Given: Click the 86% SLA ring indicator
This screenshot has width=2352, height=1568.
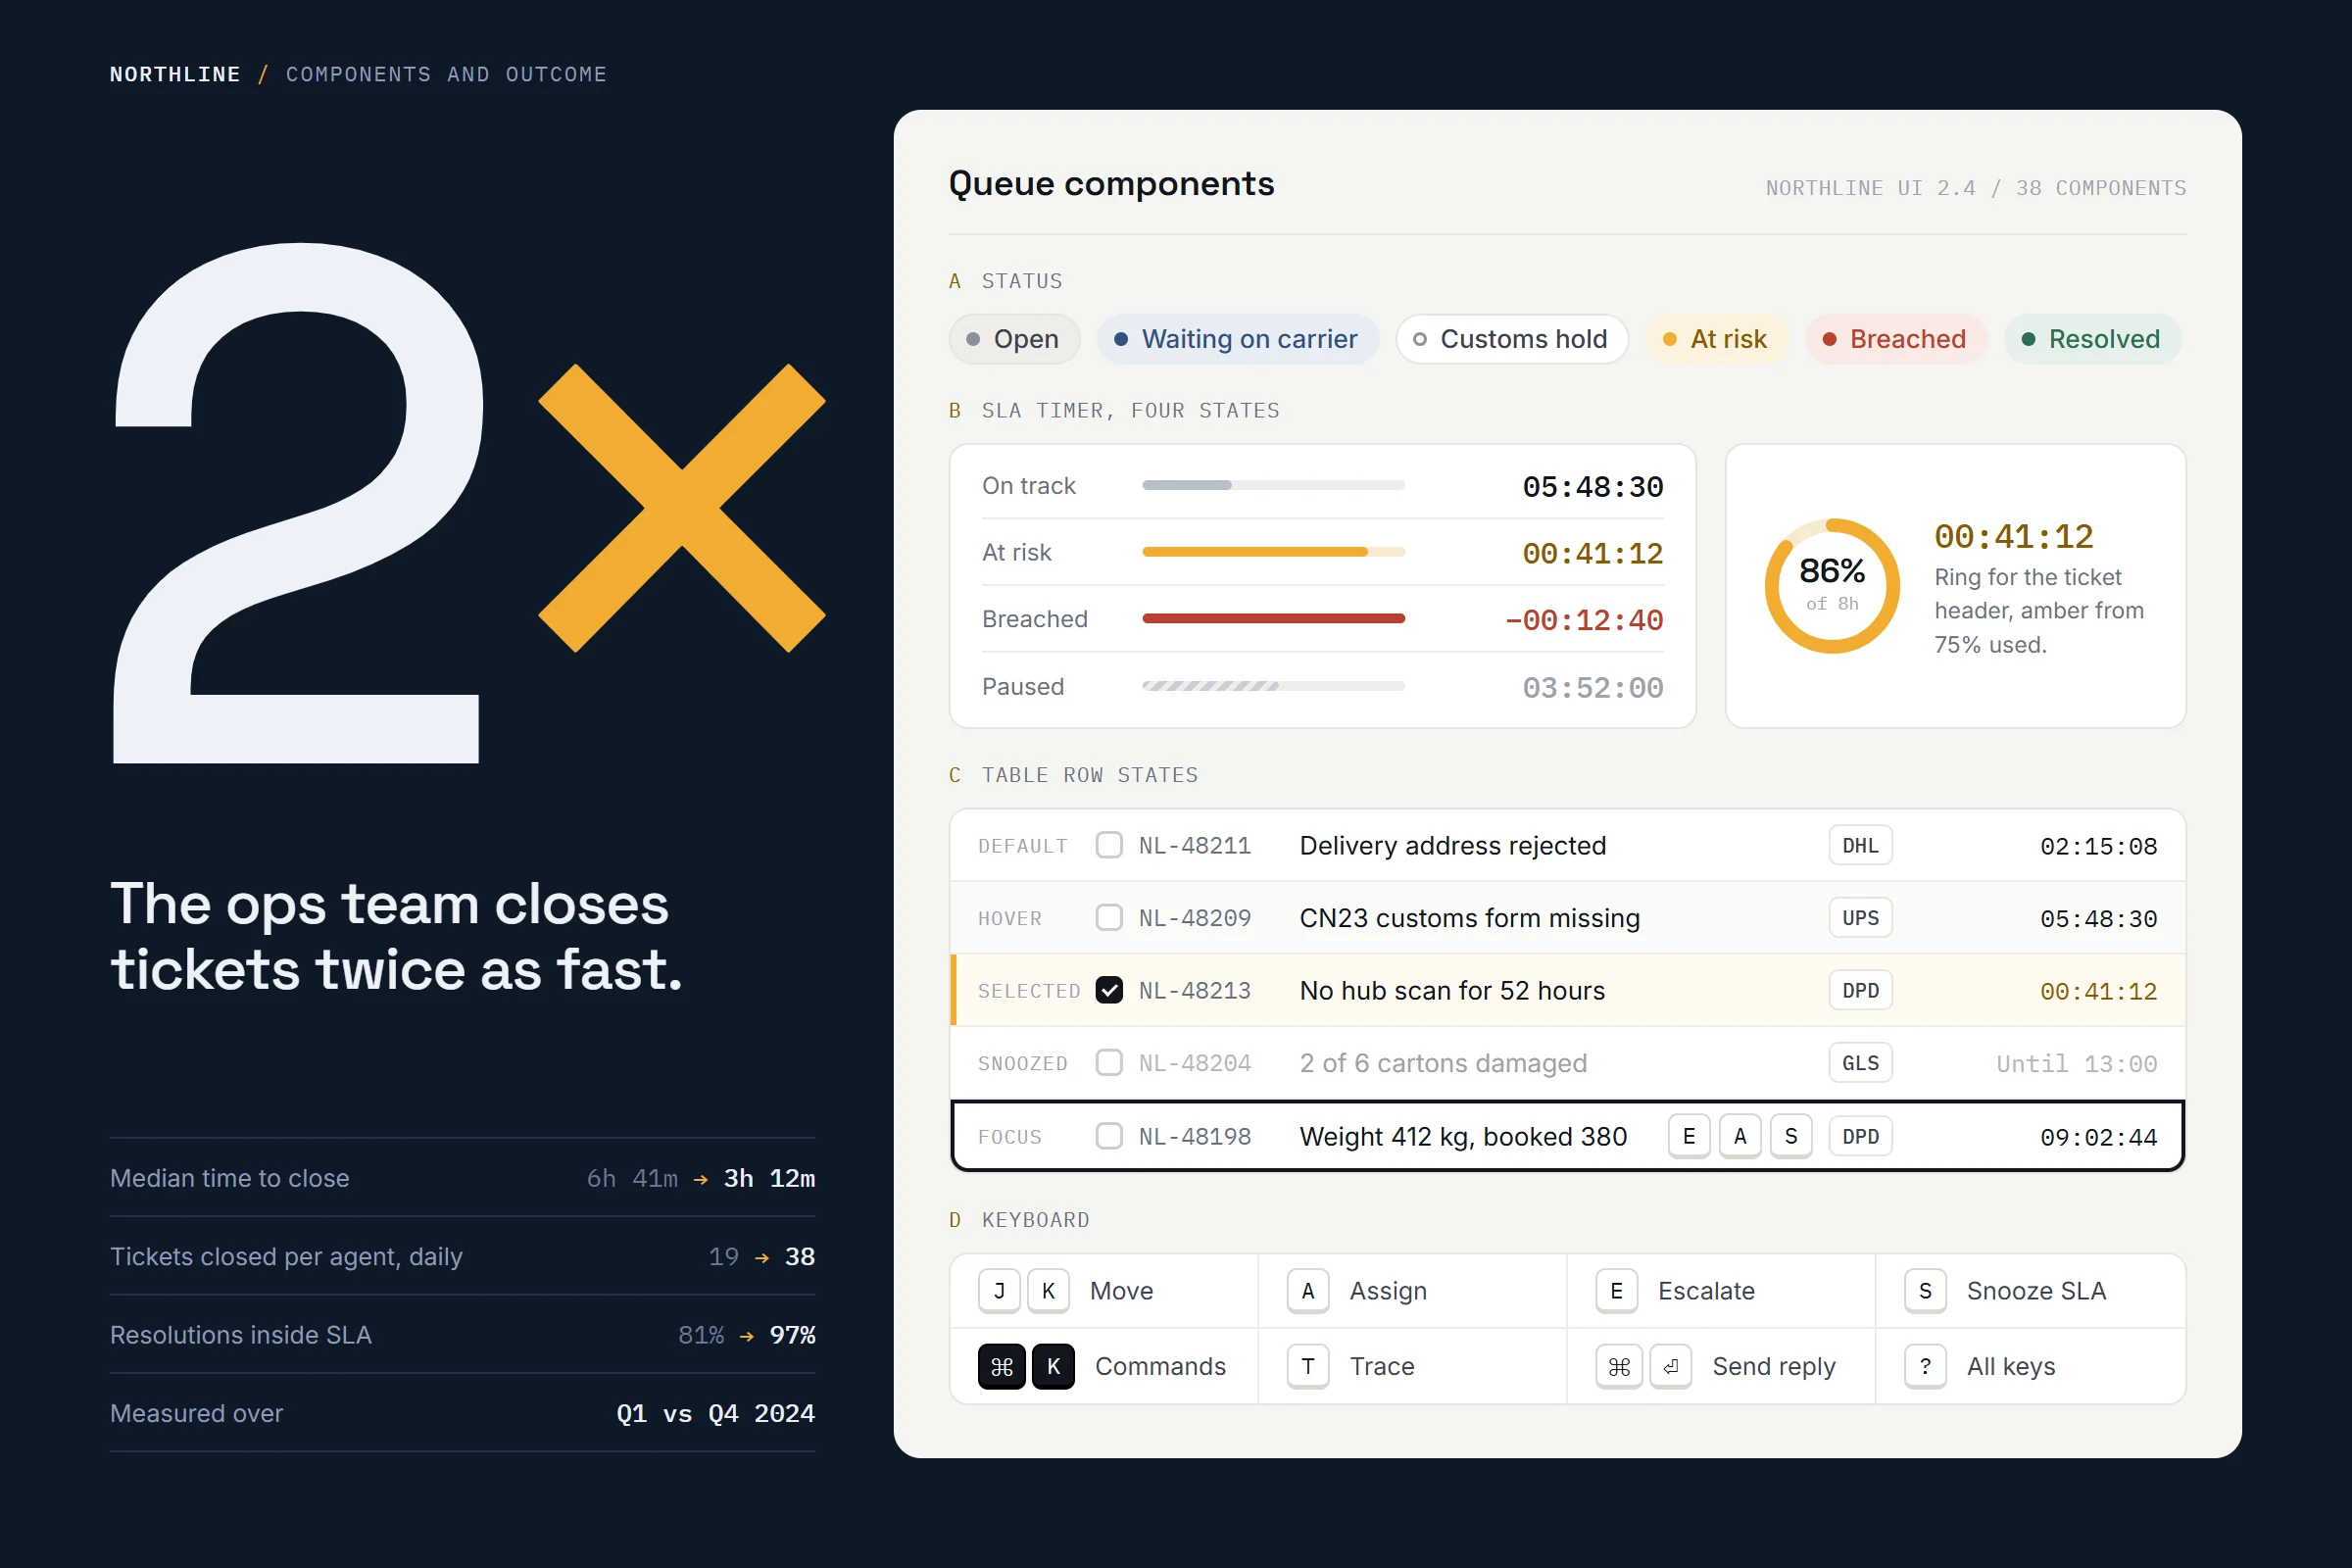Looking at the screenshot, I should pyautogui.click(x=1832, y=586).
